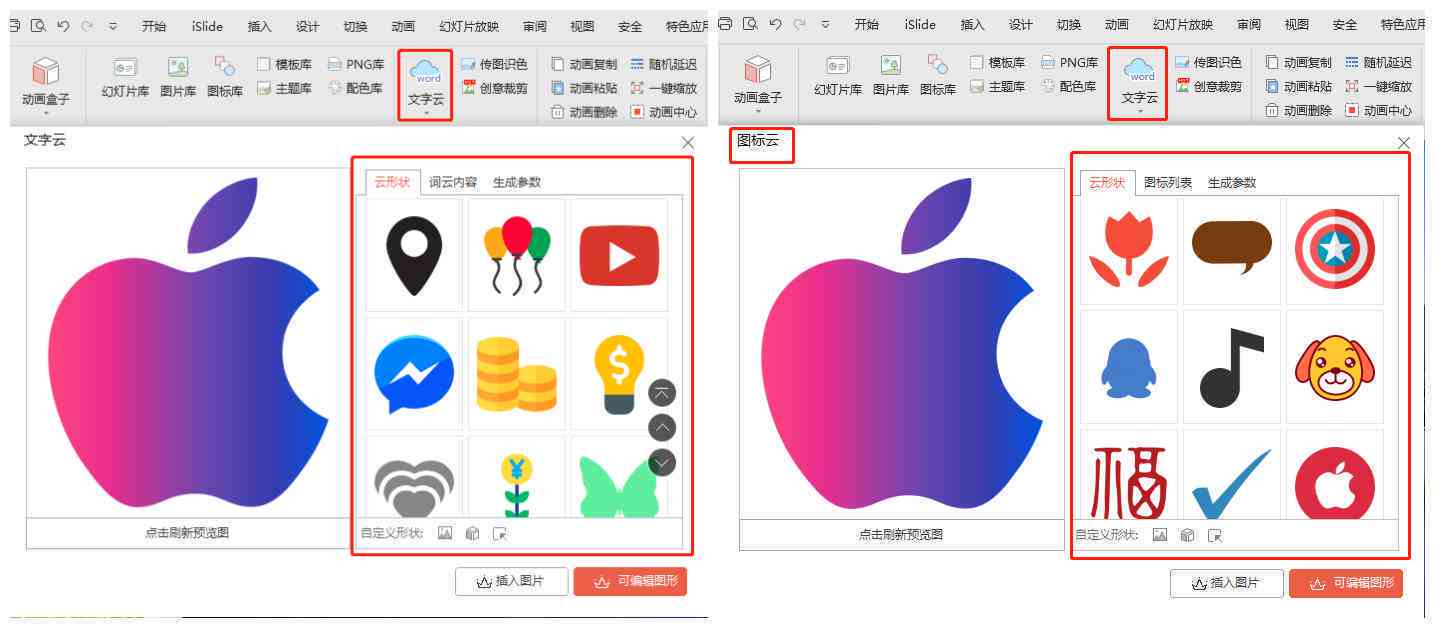
Task: Click 随机延迟 above the 文字云 dialog
Action: 664,64
